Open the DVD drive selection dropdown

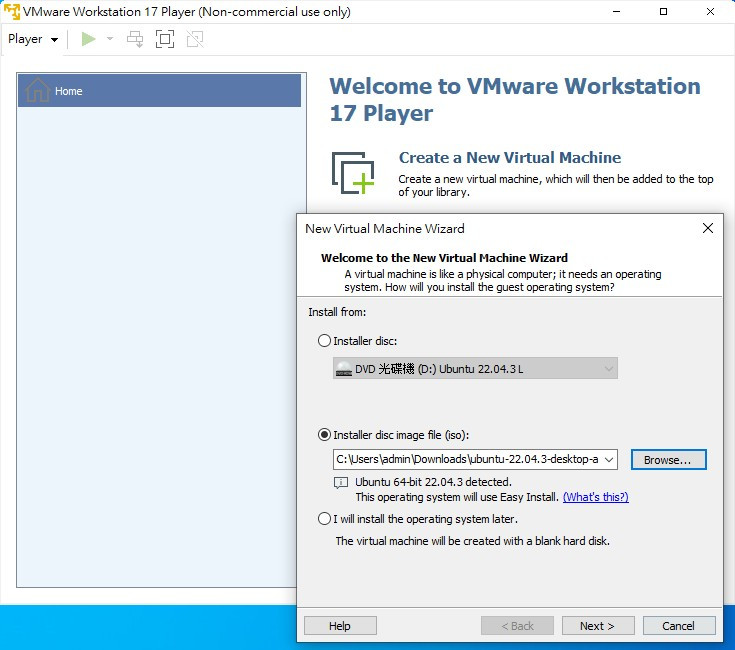click(475, 369)
